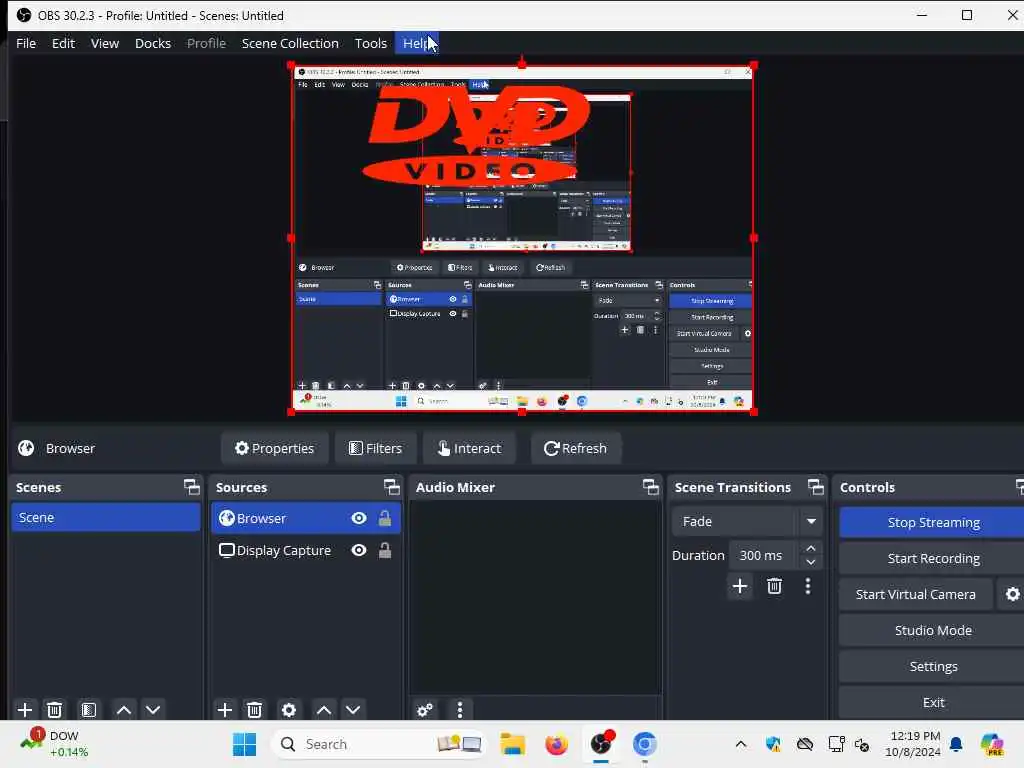Undock the Audio Mixer panel

[x=650, y=487]
